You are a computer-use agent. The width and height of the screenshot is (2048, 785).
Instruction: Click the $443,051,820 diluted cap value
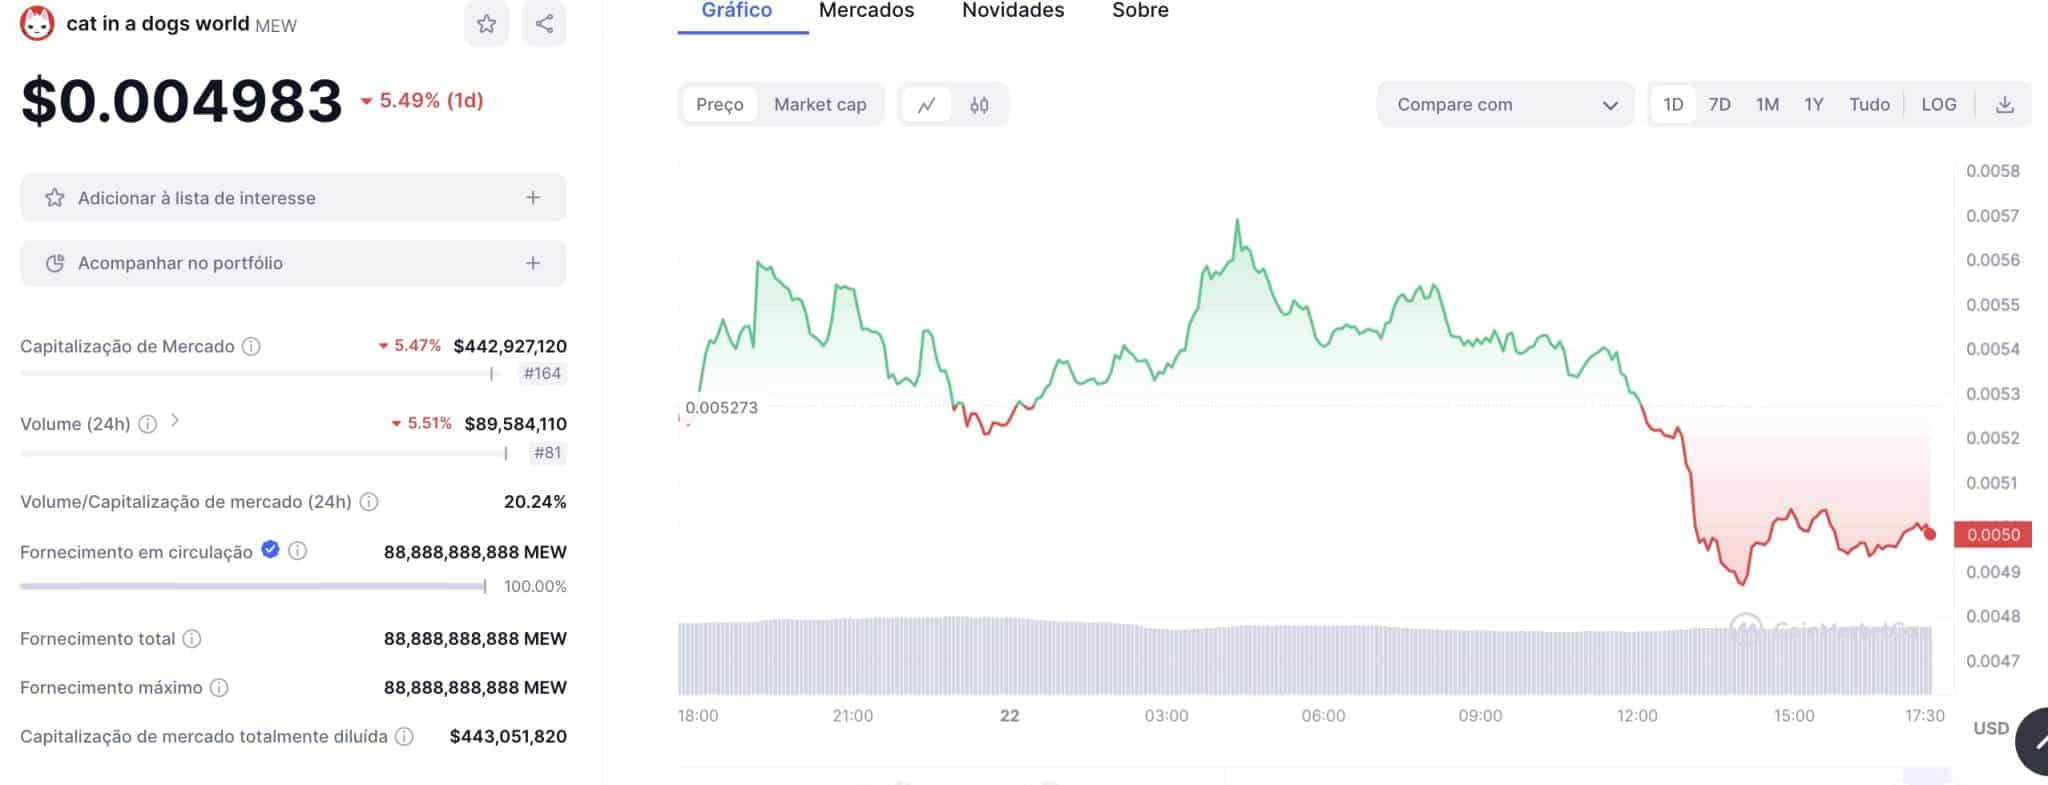pos(508,736)
